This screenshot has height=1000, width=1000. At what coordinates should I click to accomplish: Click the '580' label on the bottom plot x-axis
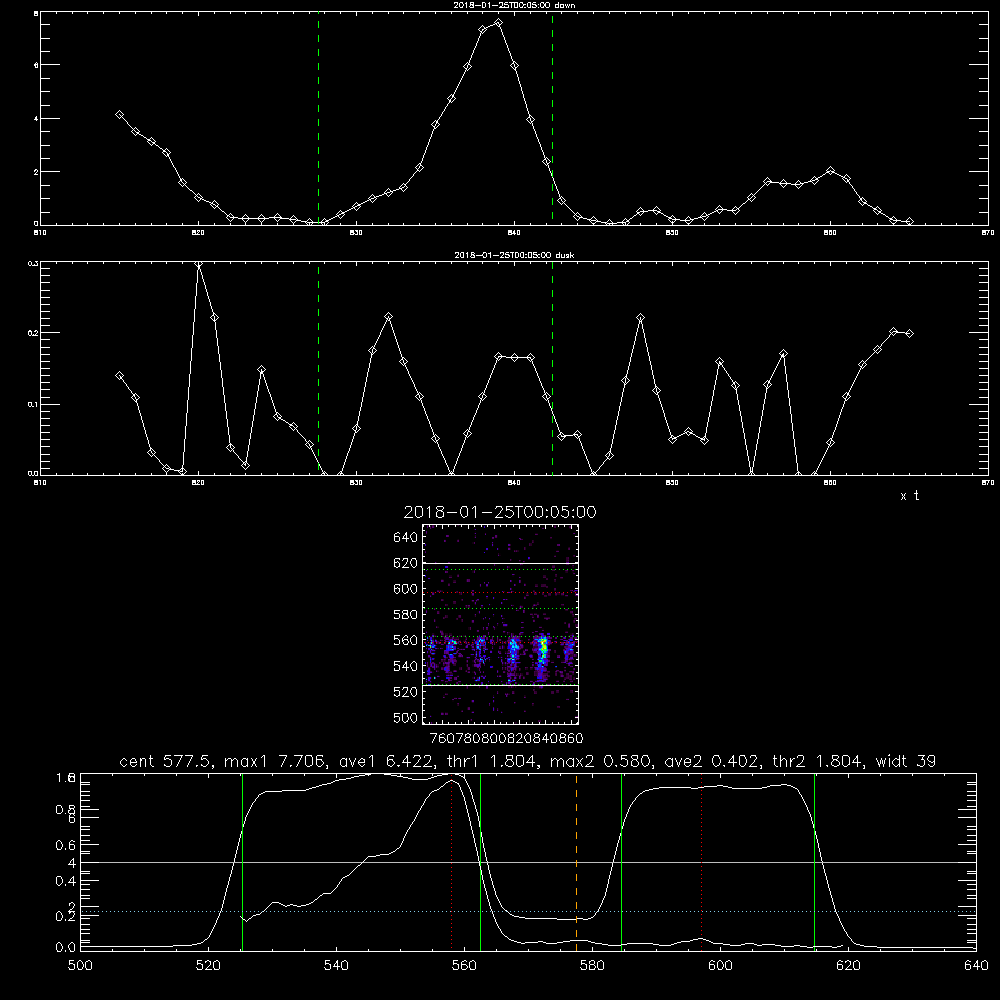tap(592, 966)
